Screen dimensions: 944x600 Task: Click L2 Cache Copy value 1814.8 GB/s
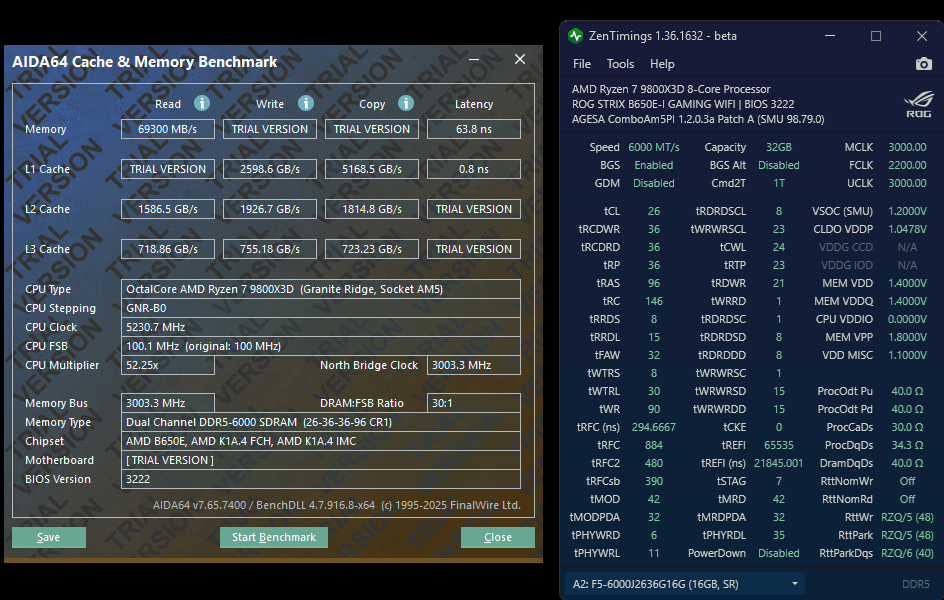[x=372, y=209]
